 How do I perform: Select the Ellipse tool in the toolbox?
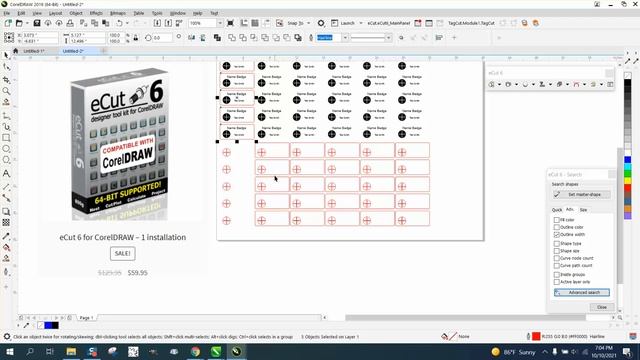click(6, 149)
